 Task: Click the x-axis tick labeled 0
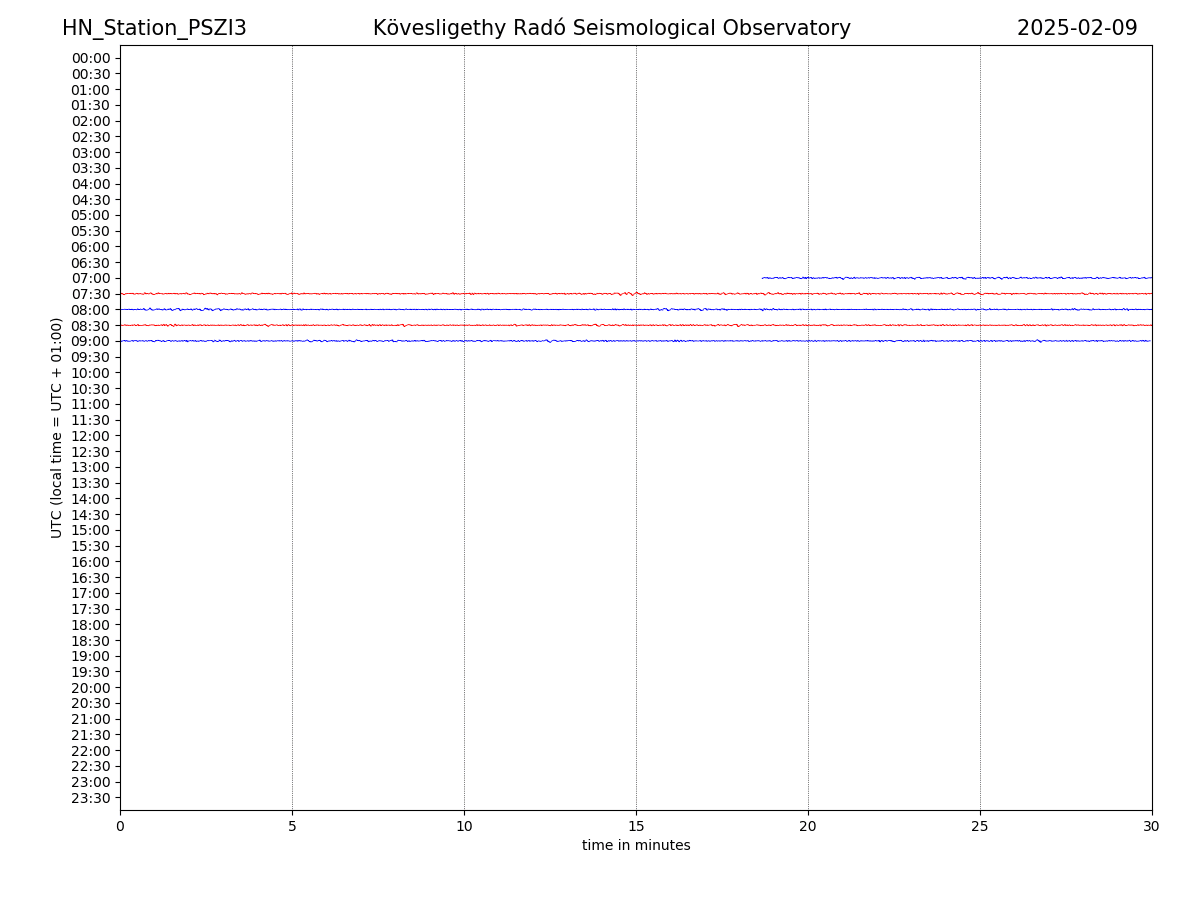pos(120,826)
